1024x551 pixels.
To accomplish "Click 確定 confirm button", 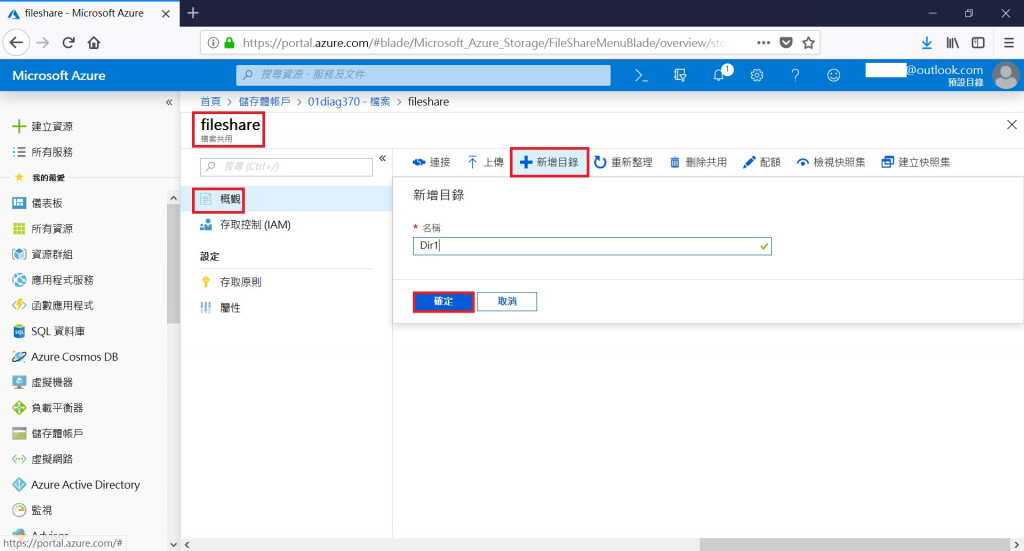I will 443,302.
